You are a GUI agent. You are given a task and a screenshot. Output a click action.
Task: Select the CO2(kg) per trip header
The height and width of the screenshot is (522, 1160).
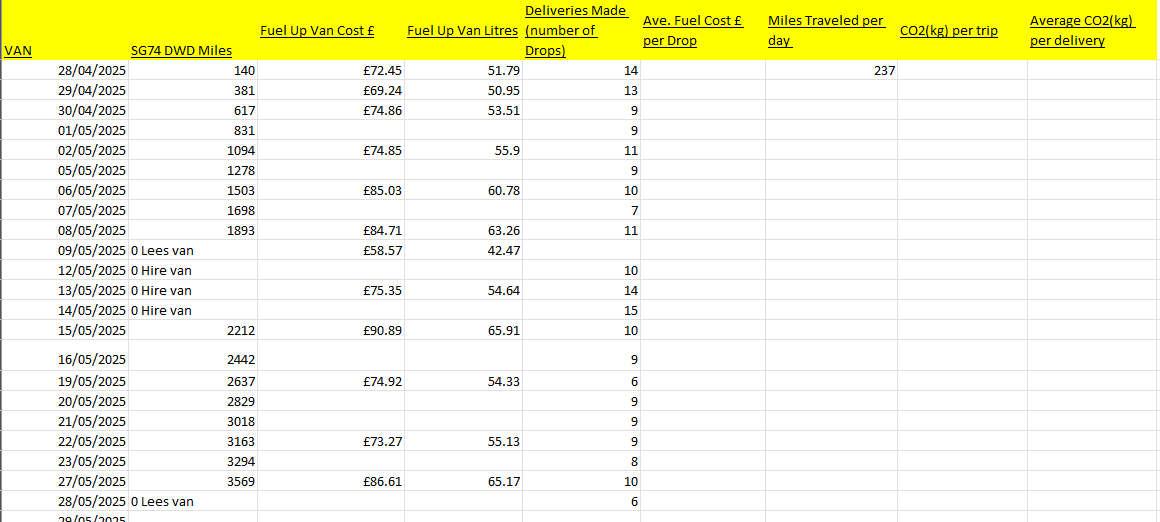tap(949, 31)
